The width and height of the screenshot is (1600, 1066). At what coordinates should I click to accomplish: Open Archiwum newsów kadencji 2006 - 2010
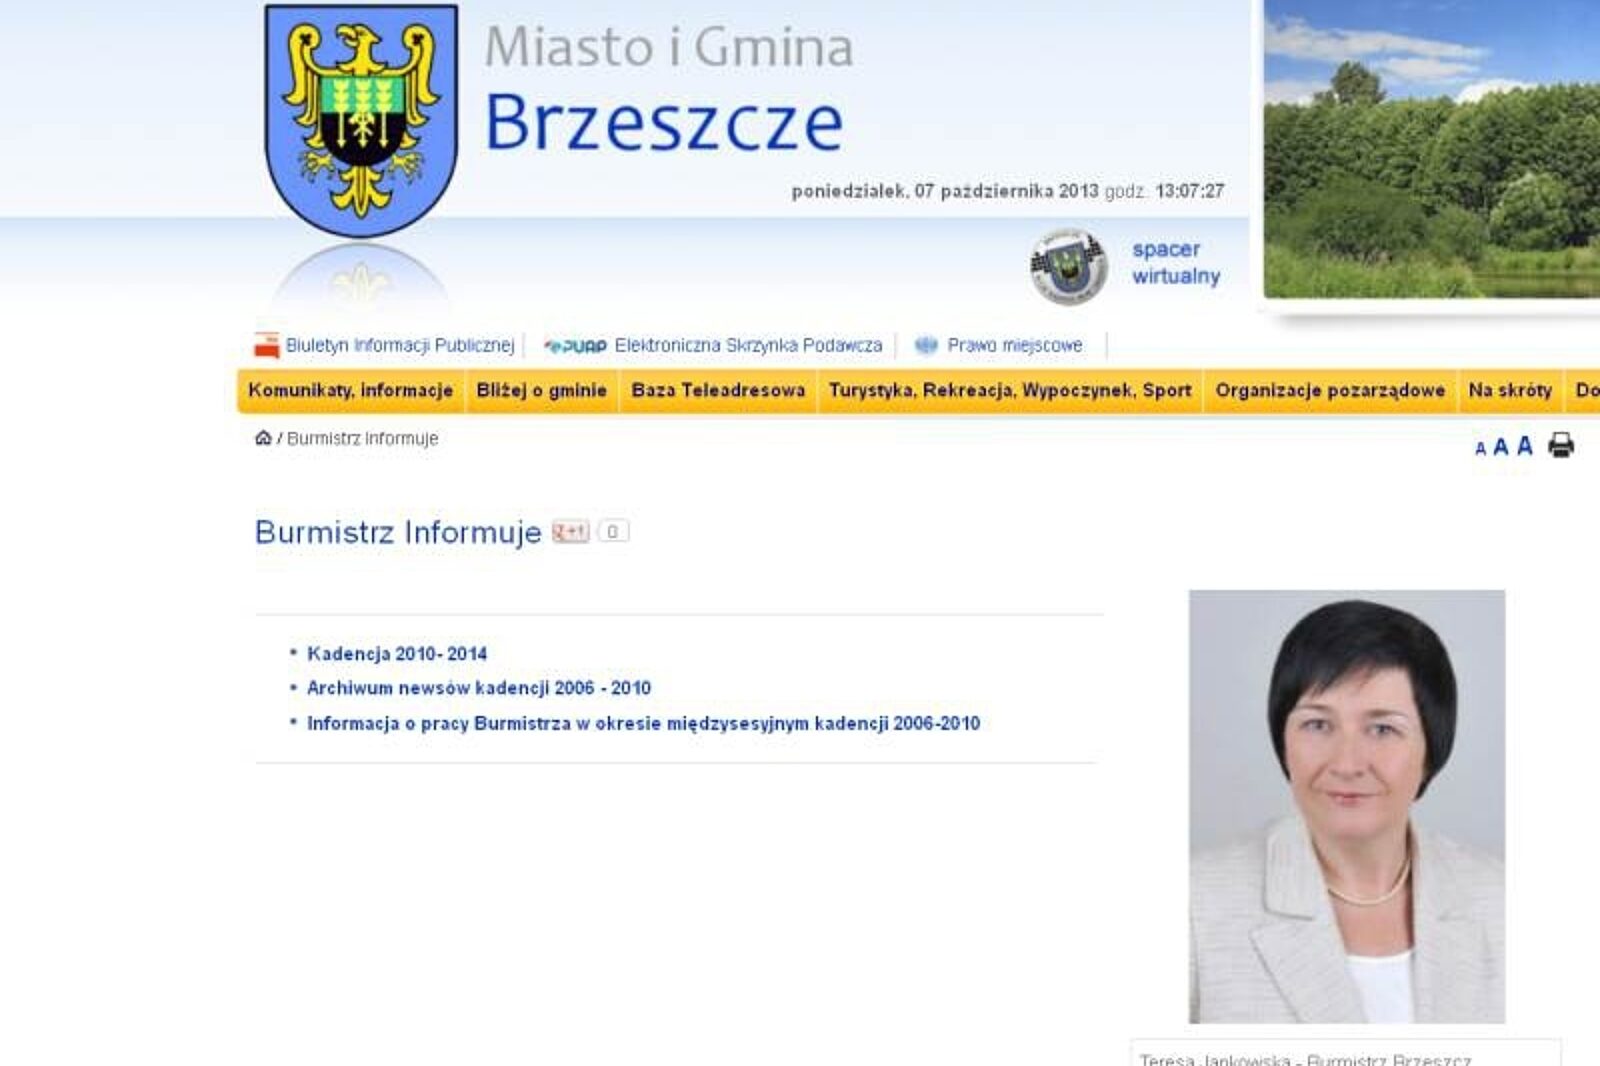[x=478, y=688]
